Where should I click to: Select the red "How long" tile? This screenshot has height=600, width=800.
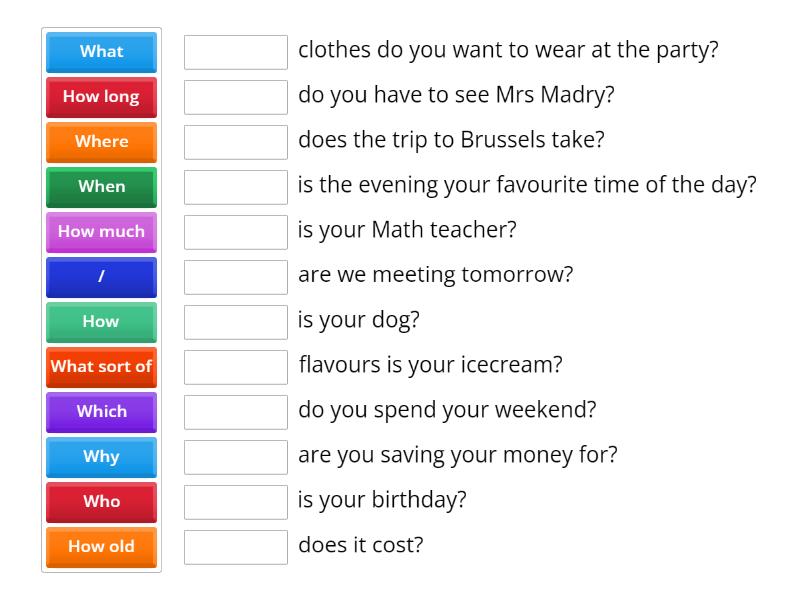point(101,97)
